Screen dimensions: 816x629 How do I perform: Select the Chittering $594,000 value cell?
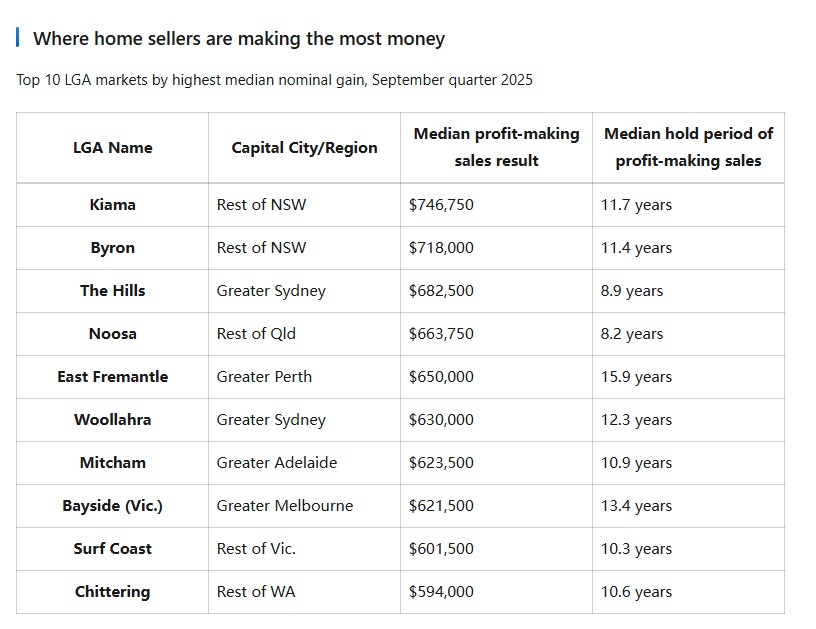pos(441,592)
